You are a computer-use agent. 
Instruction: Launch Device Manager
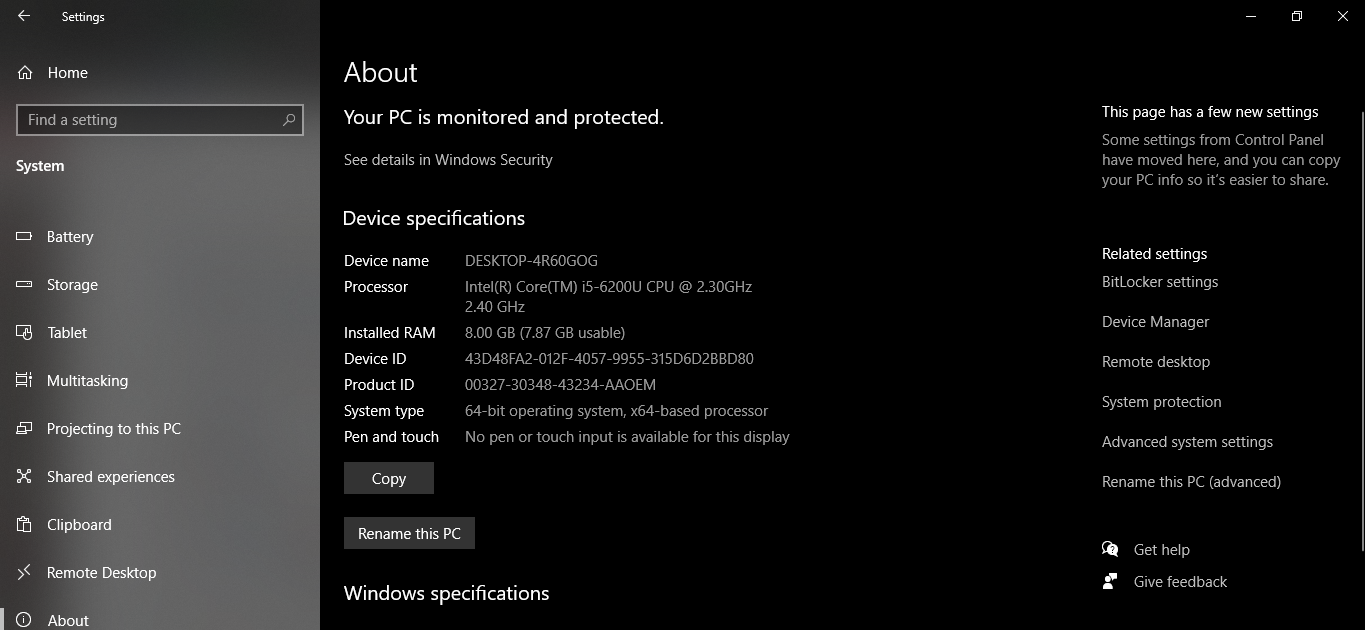(1155, 321)
